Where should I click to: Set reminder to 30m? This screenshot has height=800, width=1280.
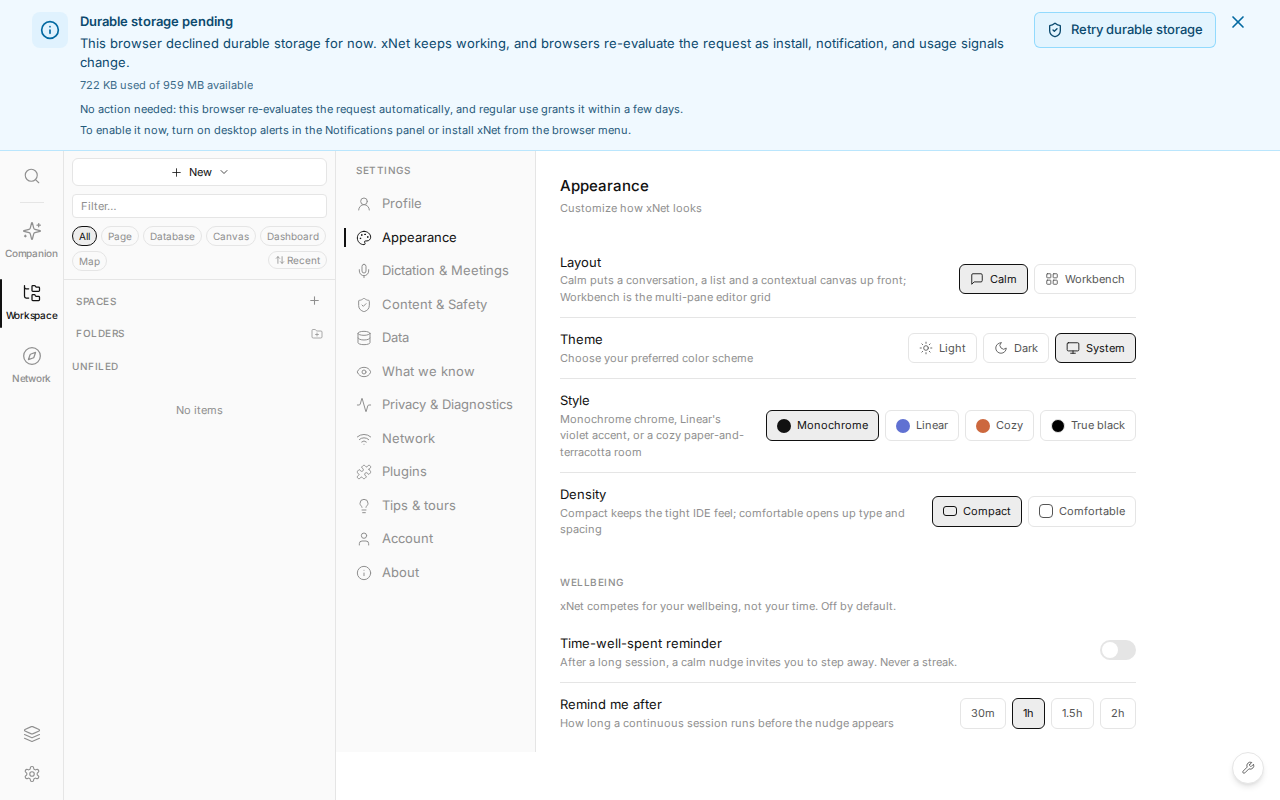pos(983,713)
